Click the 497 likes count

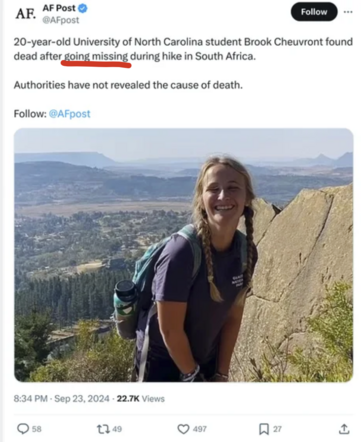(200, 429)
